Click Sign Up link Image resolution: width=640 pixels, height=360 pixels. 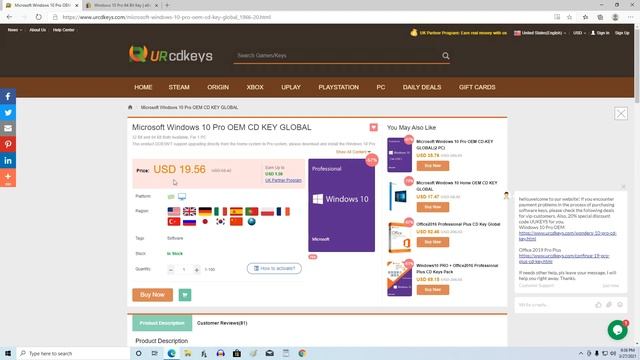pos(622,33)
